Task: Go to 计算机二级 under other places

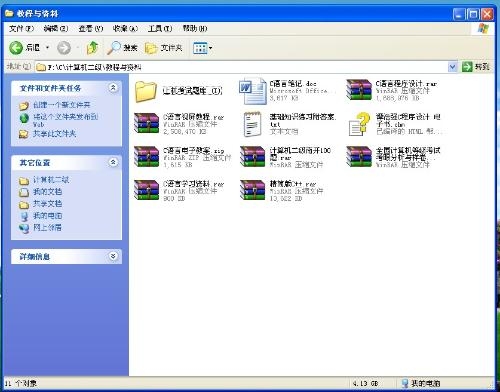Action: pos(51,180)
